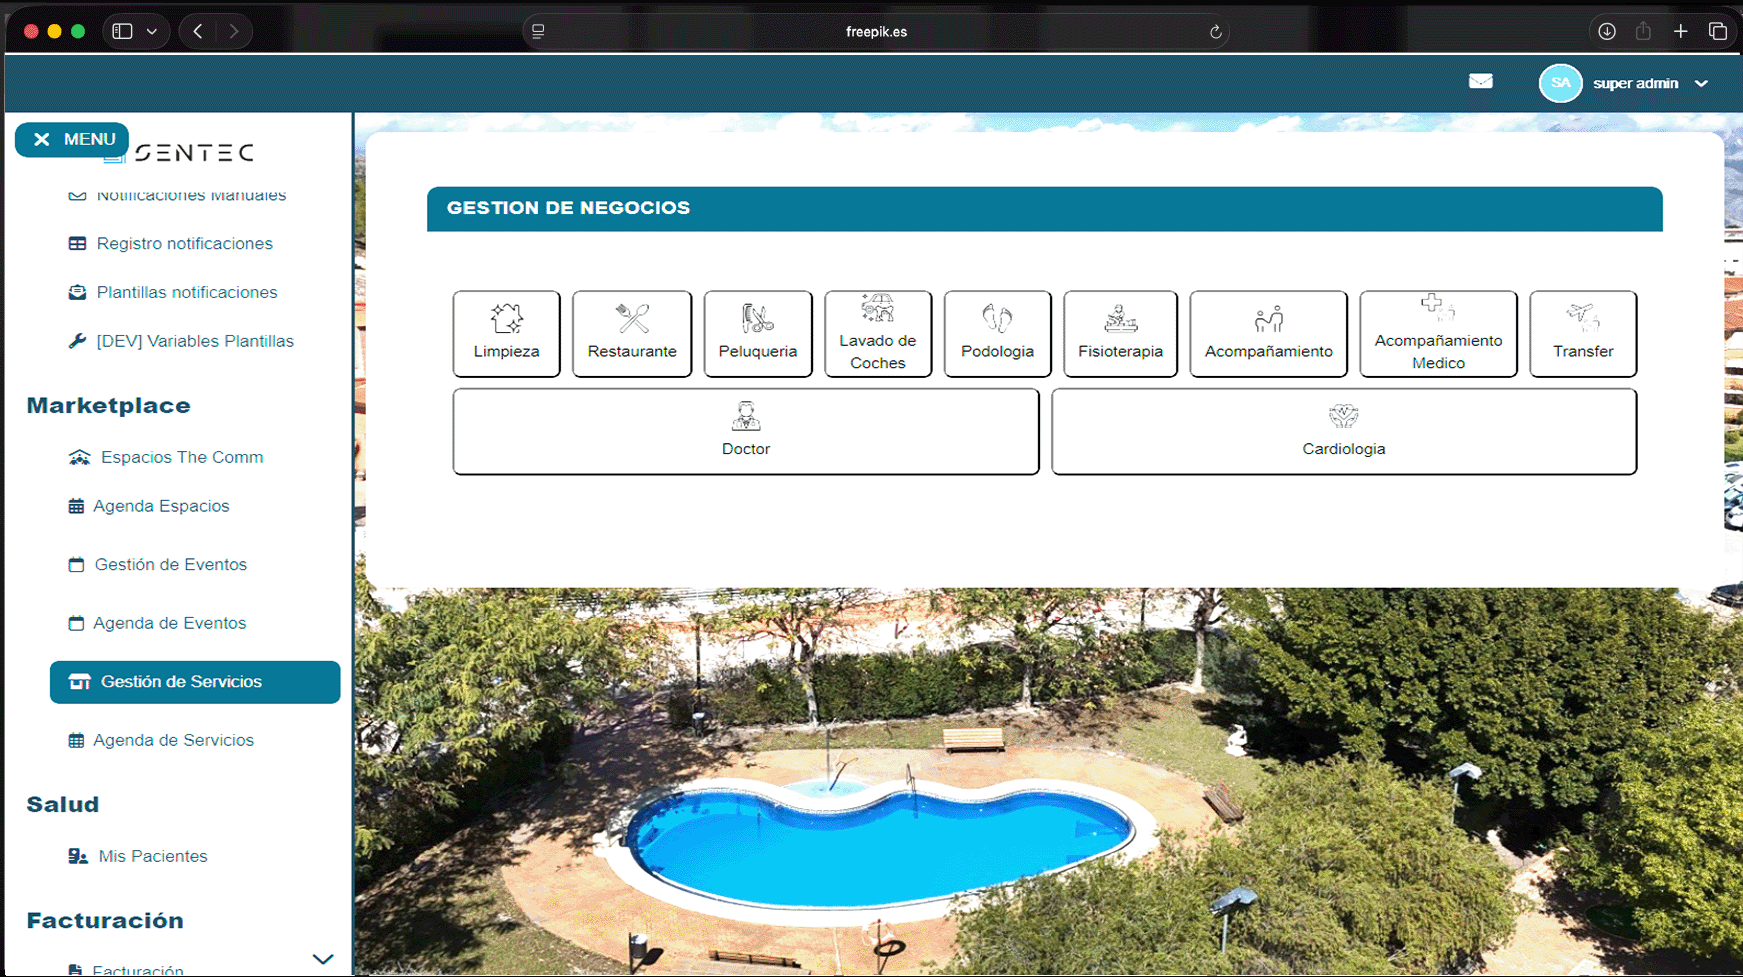Click the Marketplace section heading
The image size is (1743, 977).
tap(108, 406)
